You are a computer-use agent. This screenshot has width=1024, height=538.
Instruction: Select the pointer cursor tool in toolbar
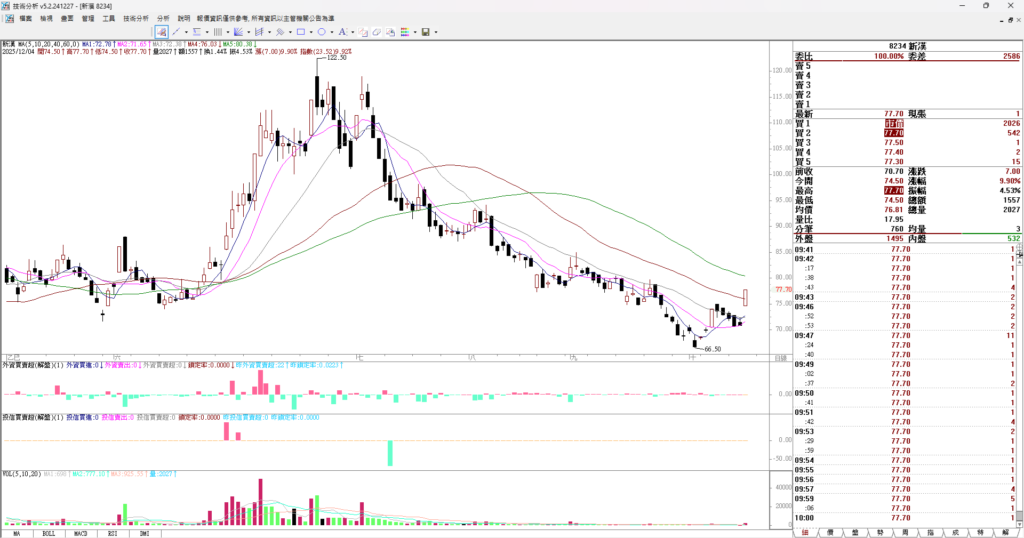[x=162, y=32]
